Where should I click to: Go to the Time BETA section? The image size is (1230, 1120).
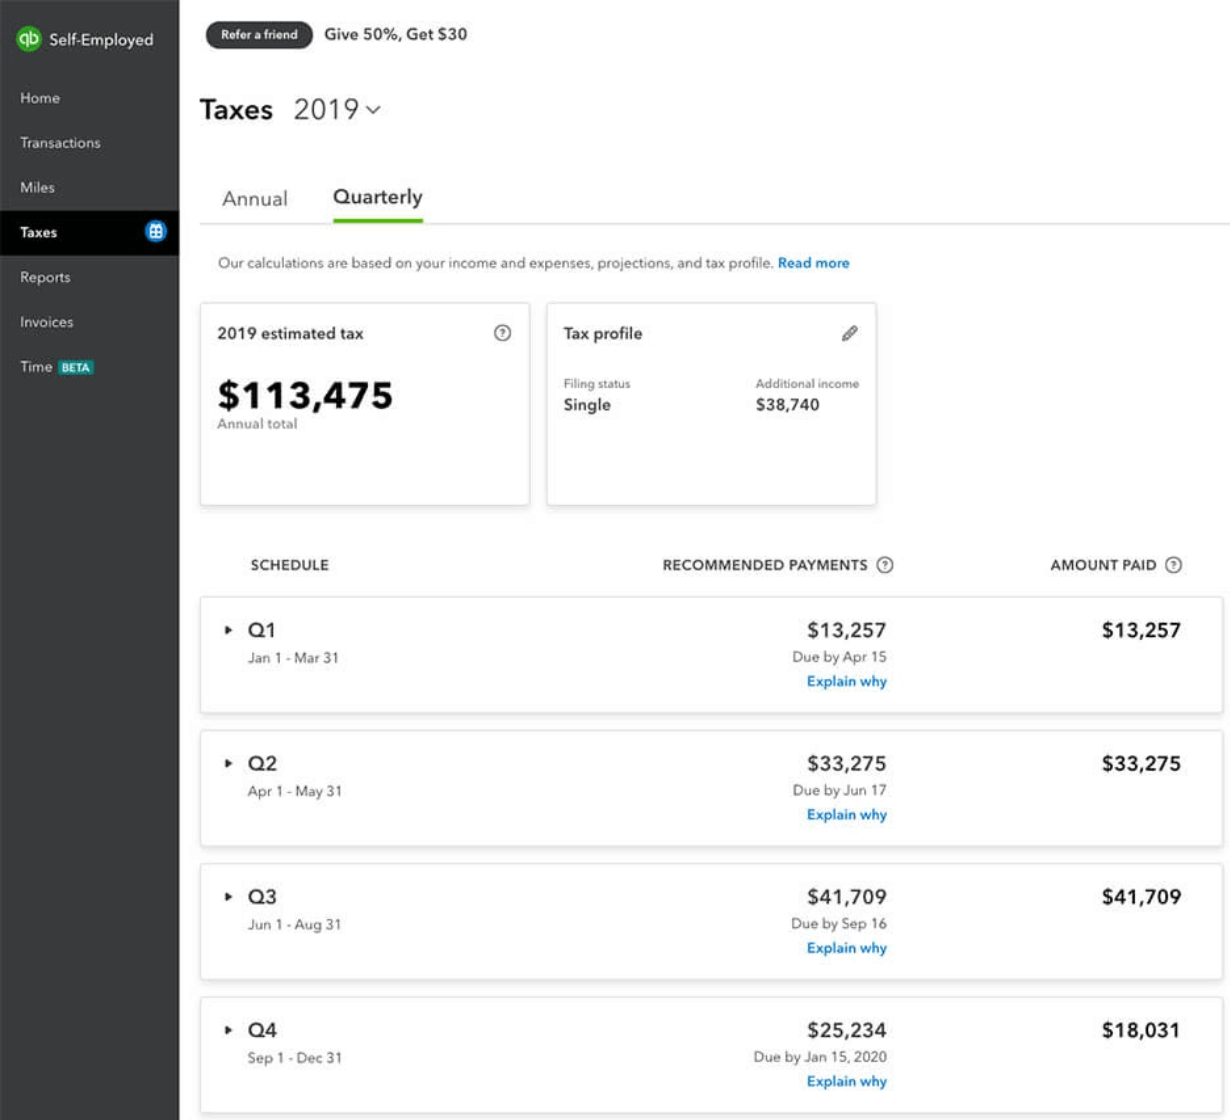click(54, 366)
